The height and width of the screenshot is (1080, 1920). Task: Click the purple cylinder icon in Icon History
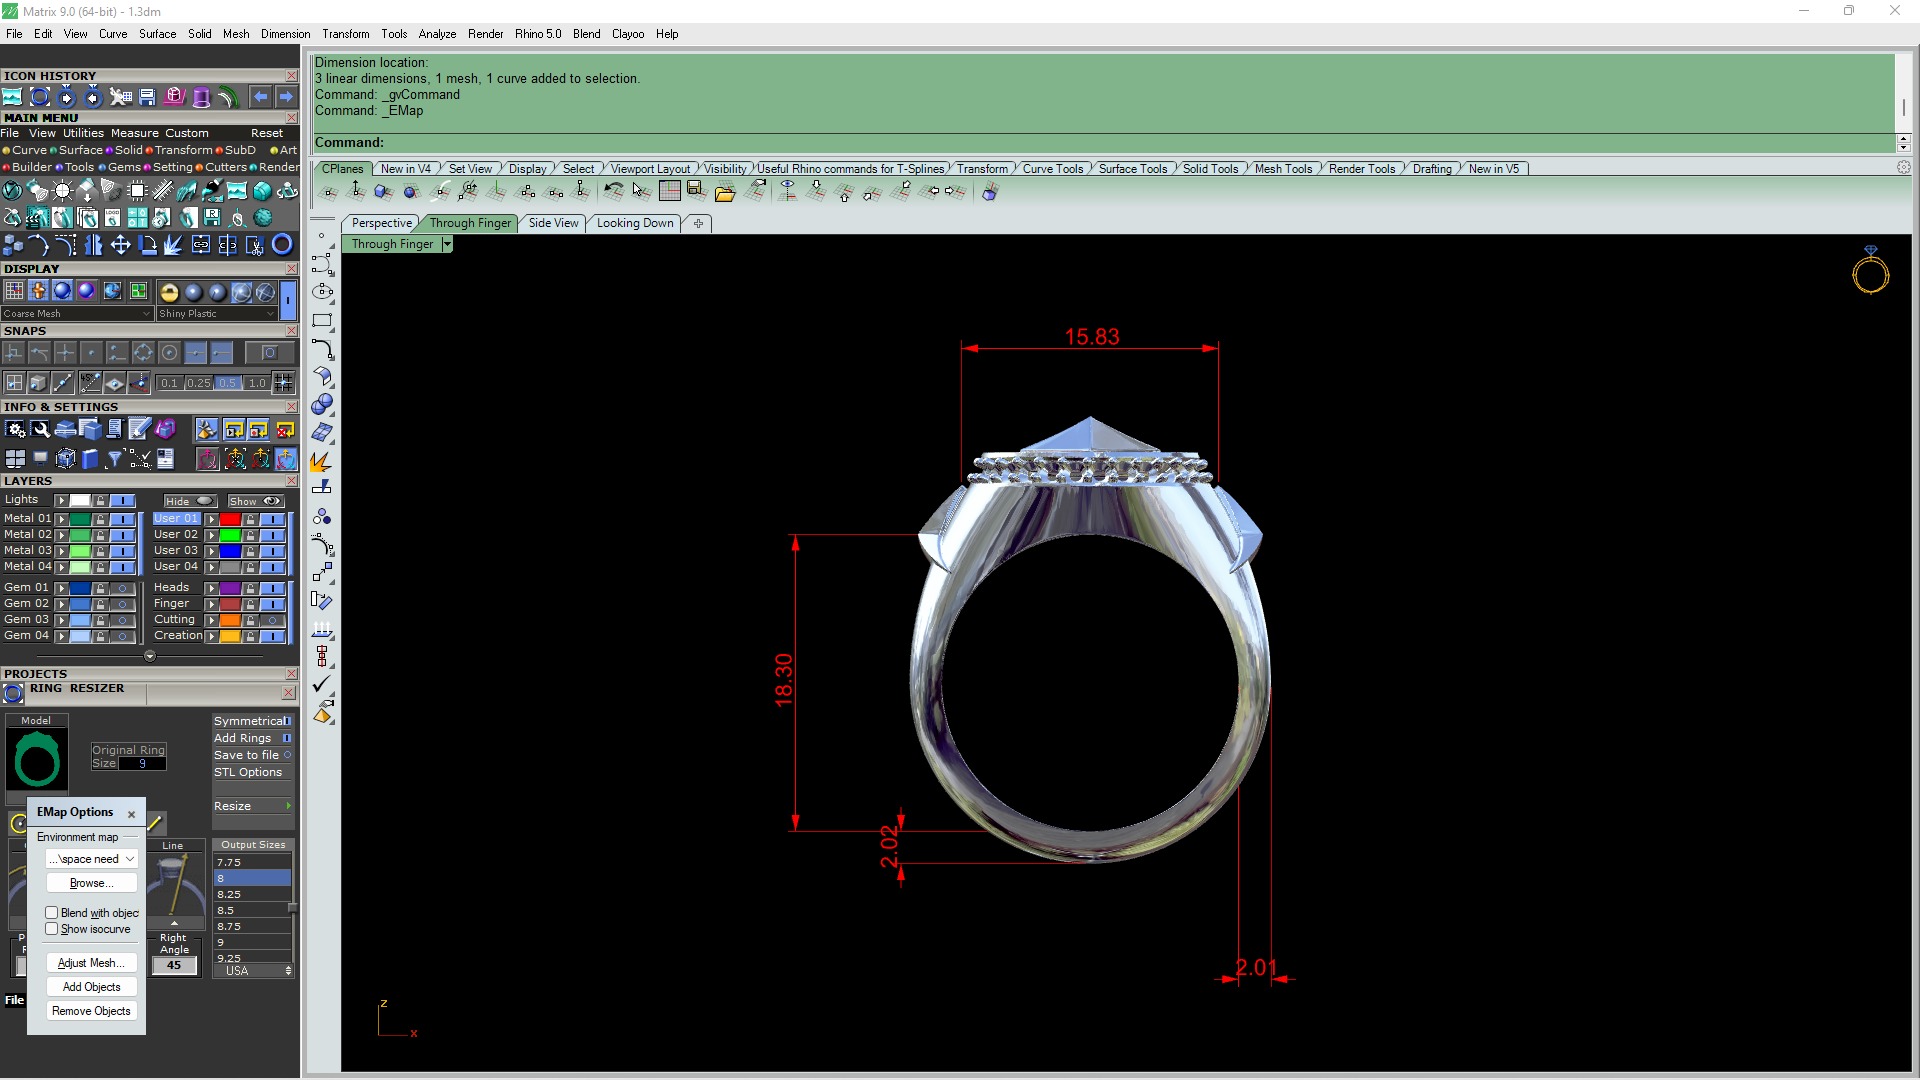coord(201,97)
